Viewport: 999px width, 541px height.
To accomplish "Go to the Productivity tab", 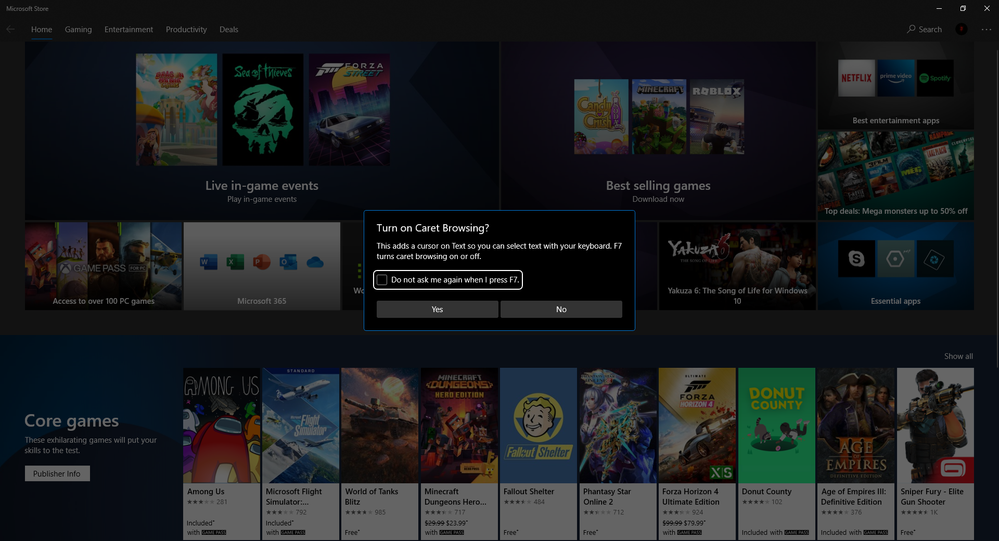I will pos(186,29).
